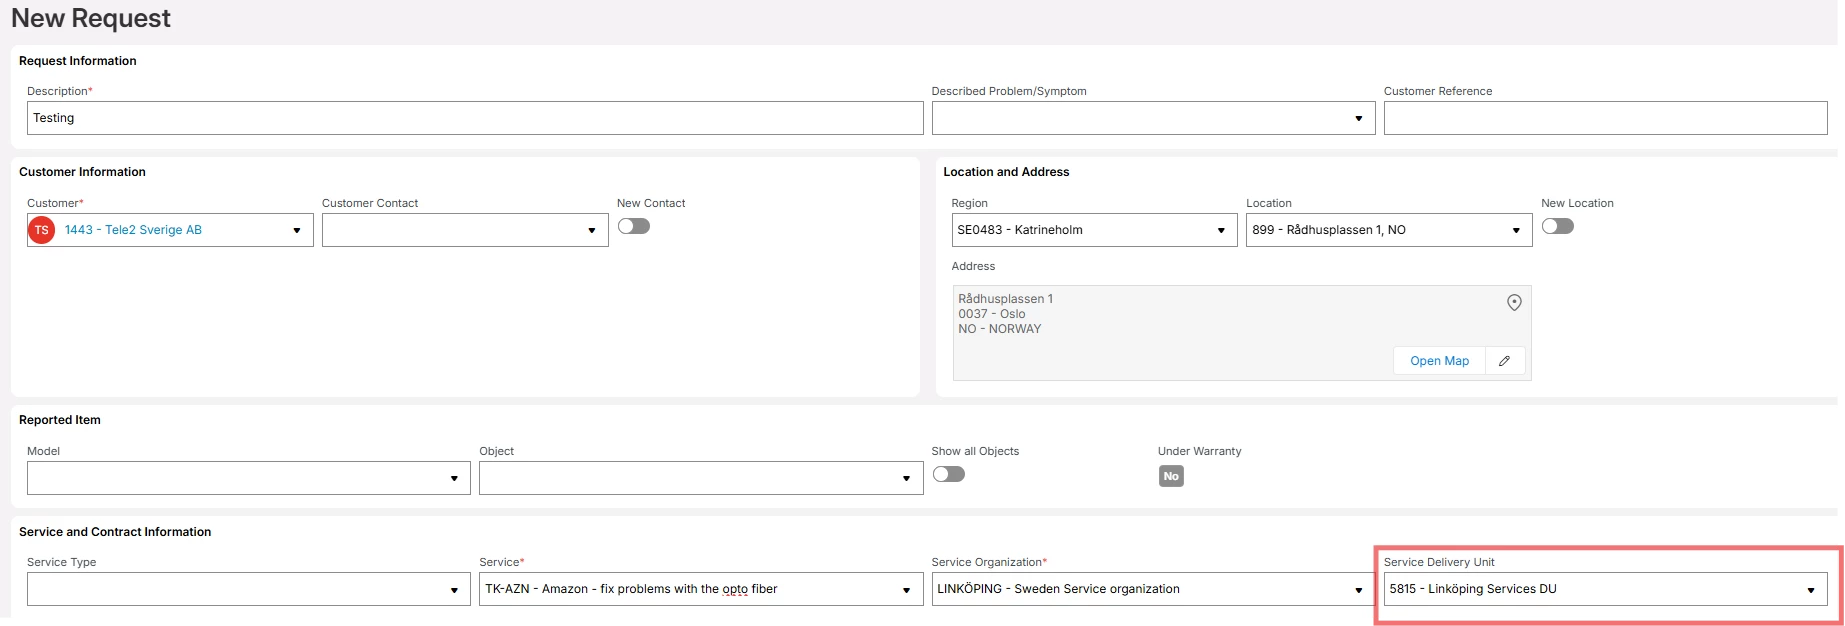The width and height of the screenshot is (1845, 626).
Task: Expand the Region dropdown arrow
Action: pos(1220,231)
